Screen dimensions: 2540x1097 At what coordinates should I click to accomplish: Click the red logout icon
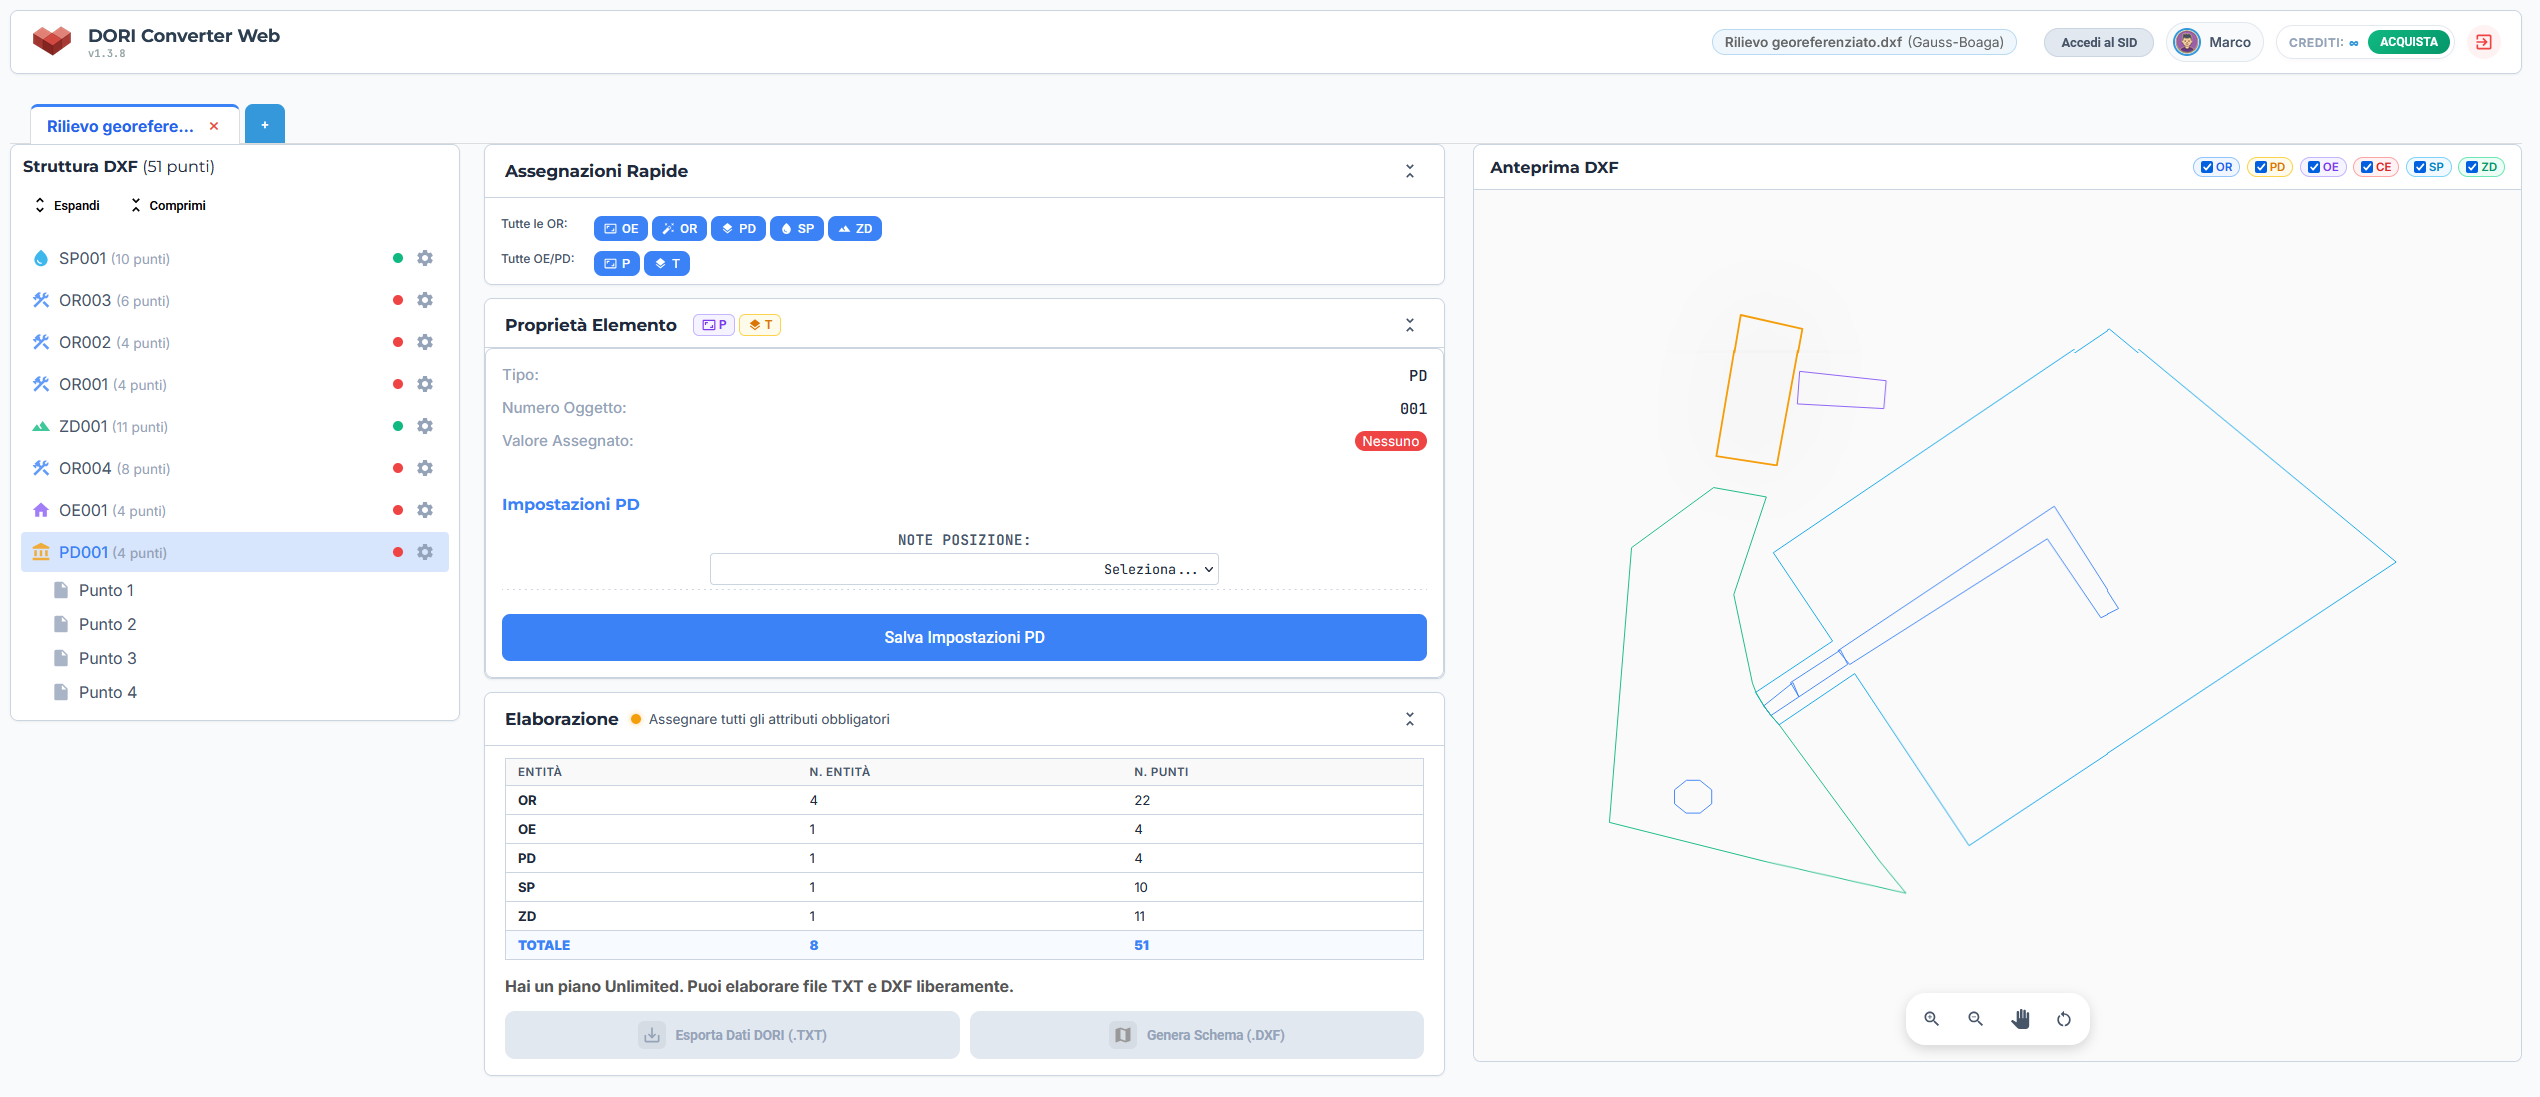pos(2483,42)
